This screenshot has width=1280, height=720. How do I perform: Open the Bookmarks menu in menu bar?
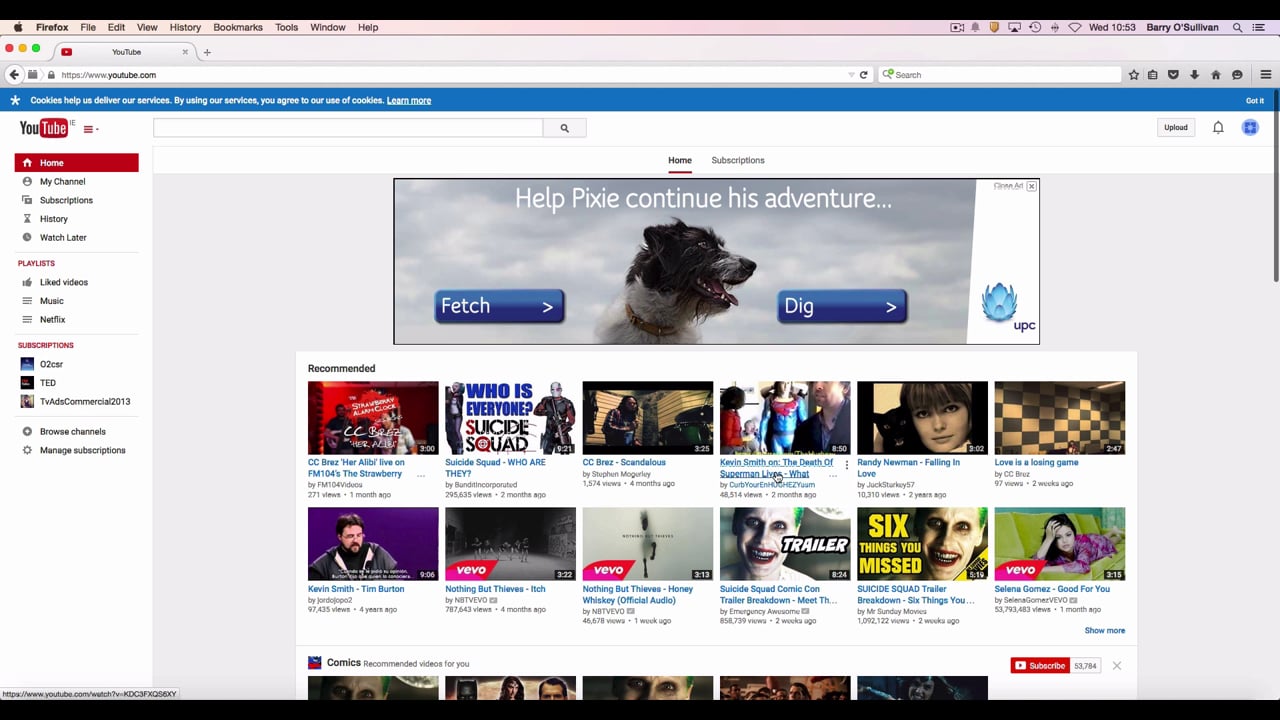[x=238, y=27]
